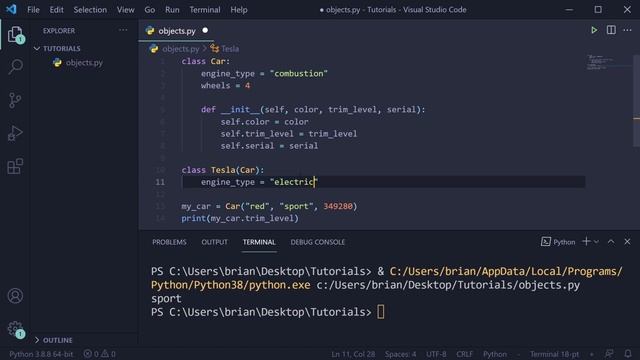Open the Accounts menu icon
Image resolution: width=640 pixels, height=360 pixels.
point(15,296)
